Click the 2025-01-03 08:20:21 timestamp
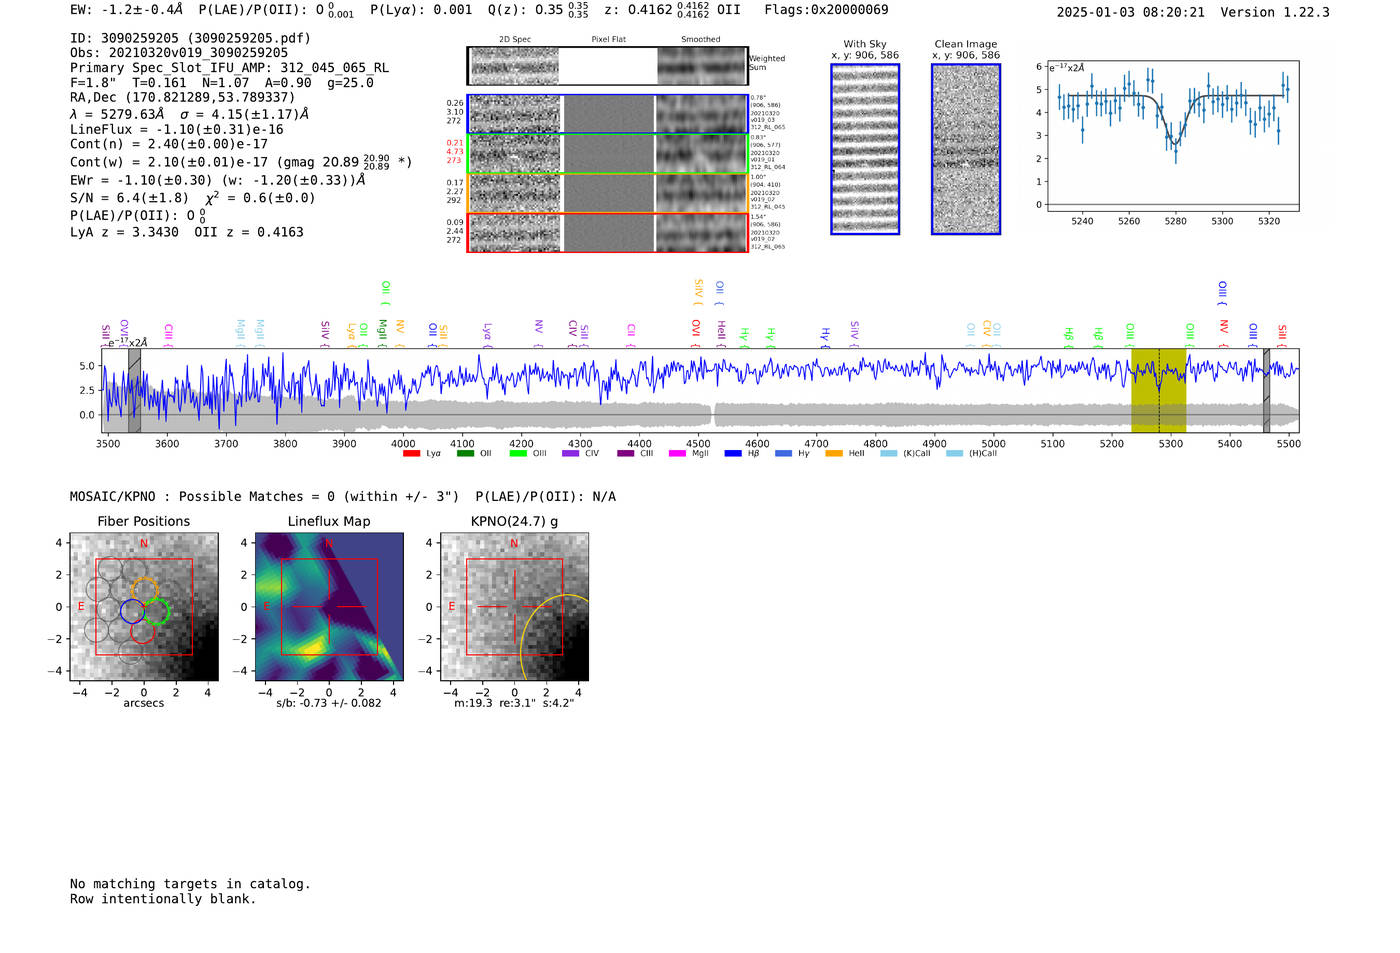The height and width of the screenshot is (953, 1400). (x=1131, y=12)
